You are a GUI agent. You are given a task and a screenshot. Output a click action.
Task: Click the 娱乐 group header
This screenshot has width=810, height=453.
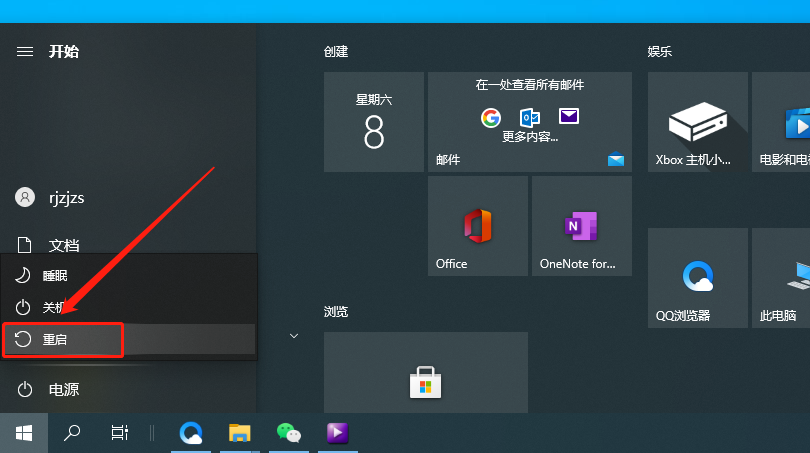click(660, 52)
